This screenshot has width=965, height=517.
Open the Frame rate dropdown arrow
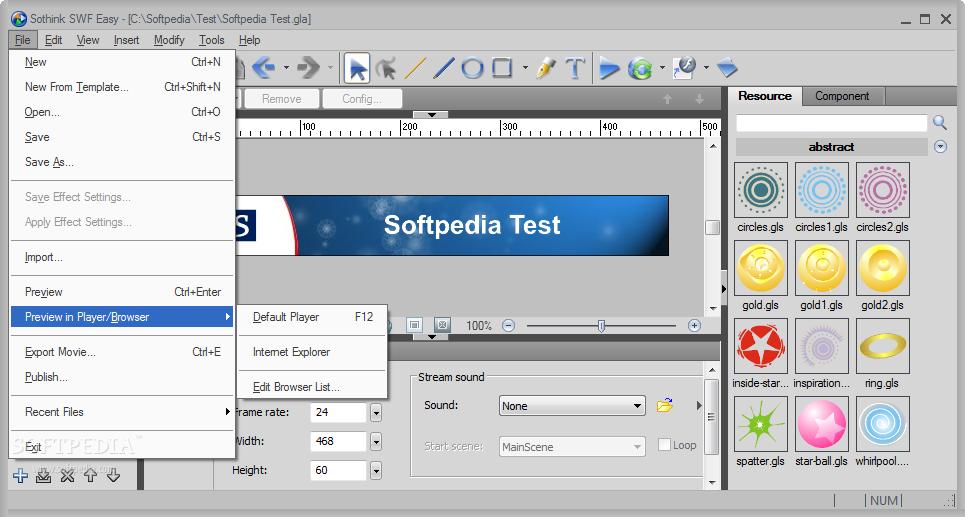click(376, 412)
